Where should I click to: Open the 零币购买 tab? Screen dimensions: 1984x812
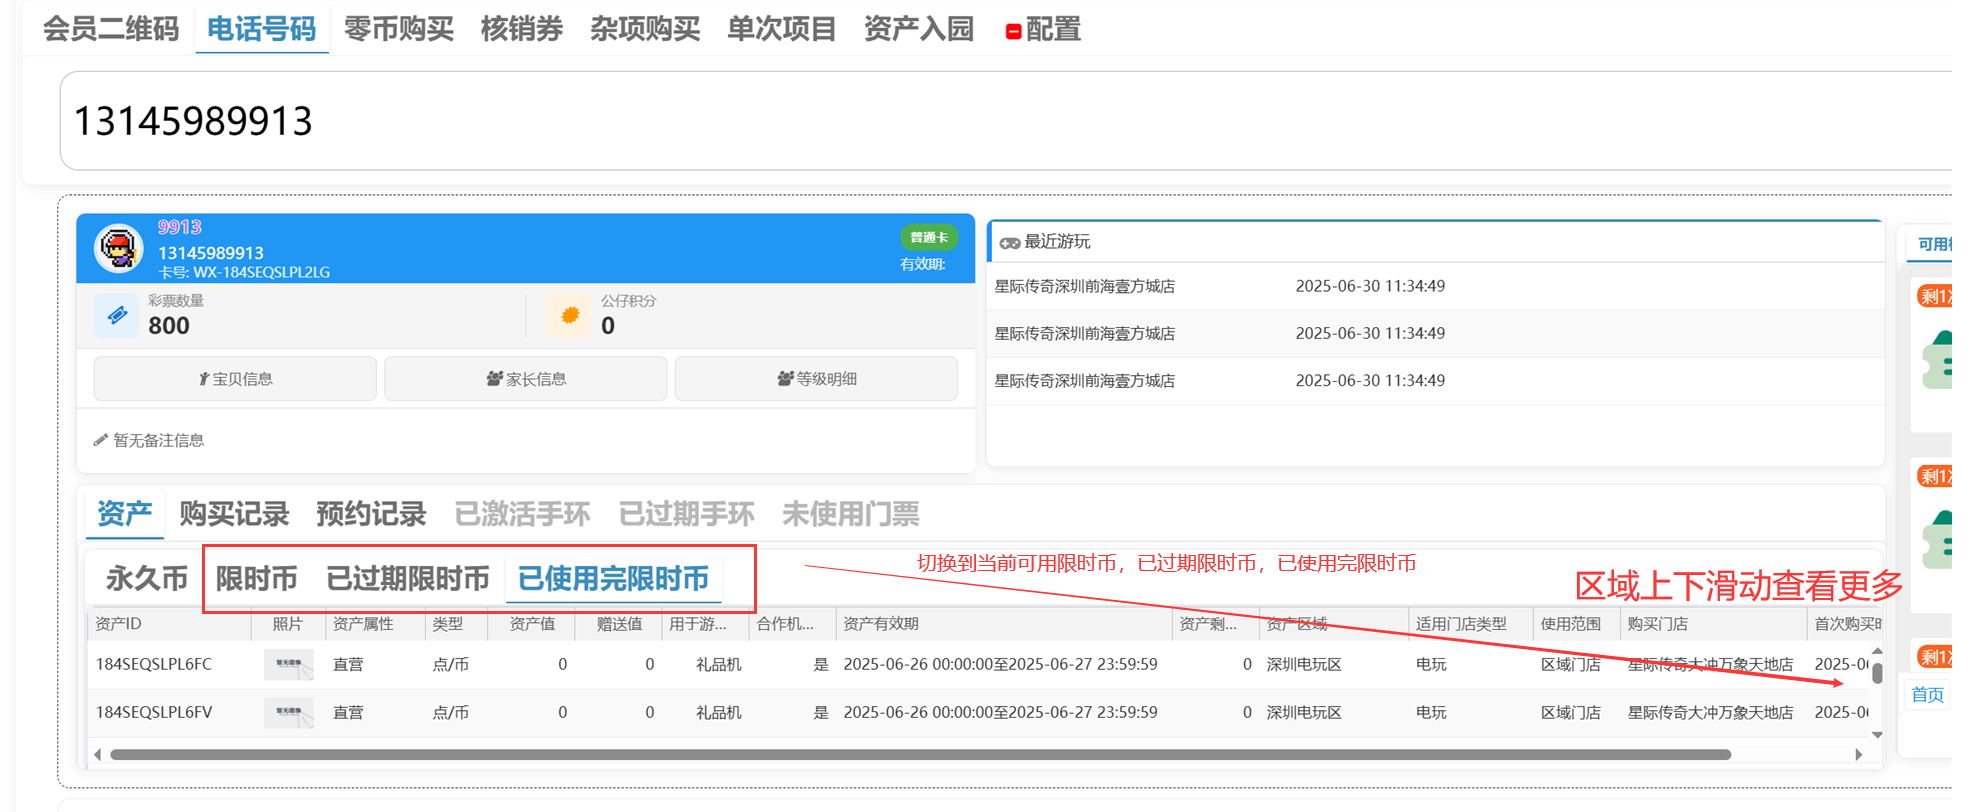point(399,29)
